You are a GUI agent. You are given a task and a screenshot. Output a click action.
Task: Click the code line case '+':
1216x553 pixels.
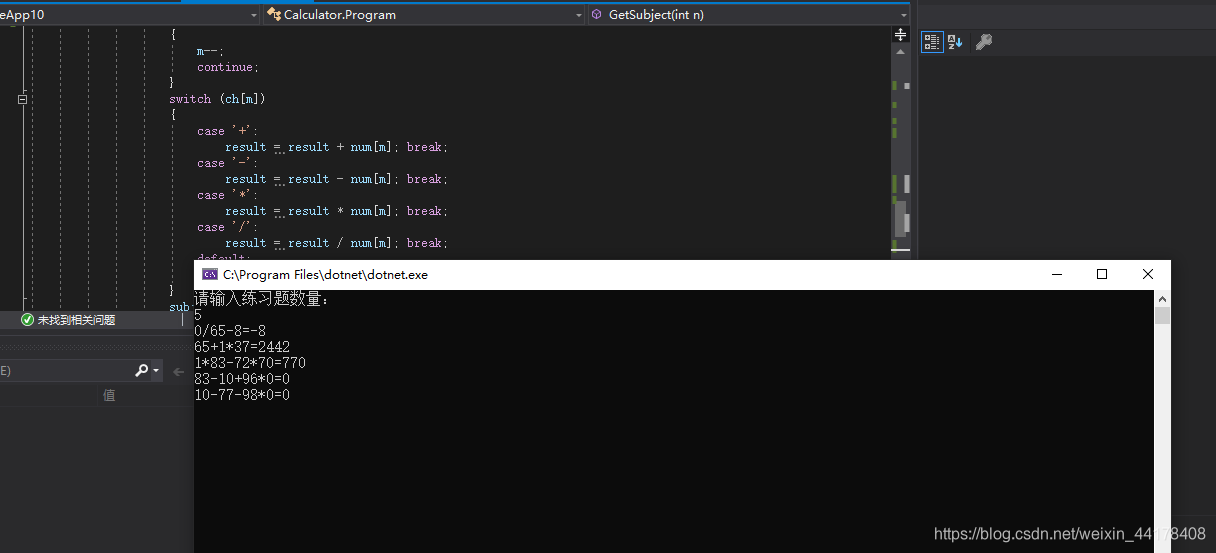pyautogui.click(x=227, y=131)
